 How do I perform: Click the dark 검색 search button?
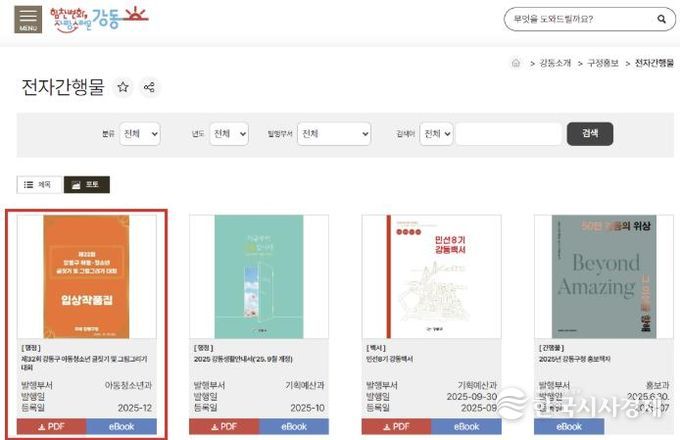coord(589,134)
